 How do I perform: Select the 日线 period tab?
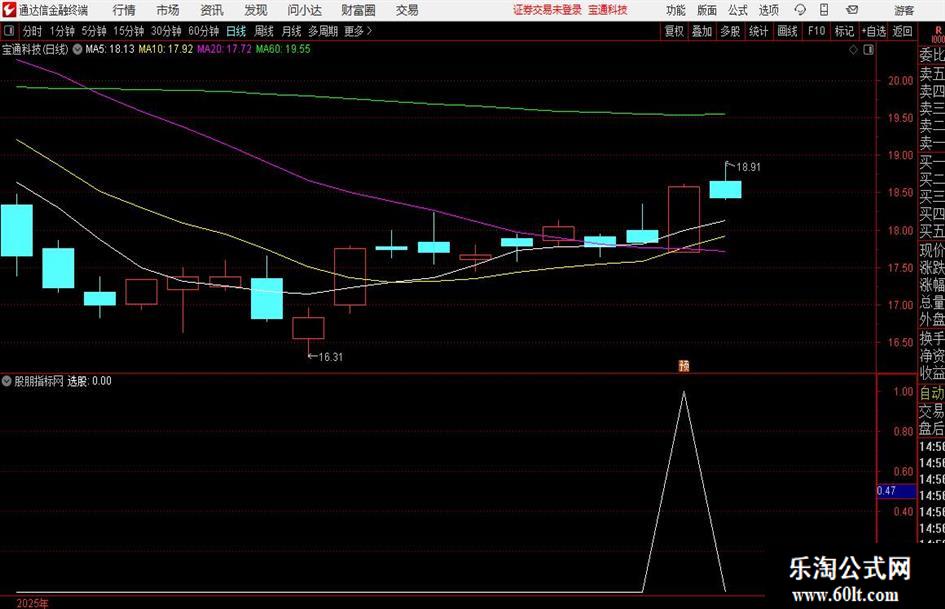coord(236,31)
